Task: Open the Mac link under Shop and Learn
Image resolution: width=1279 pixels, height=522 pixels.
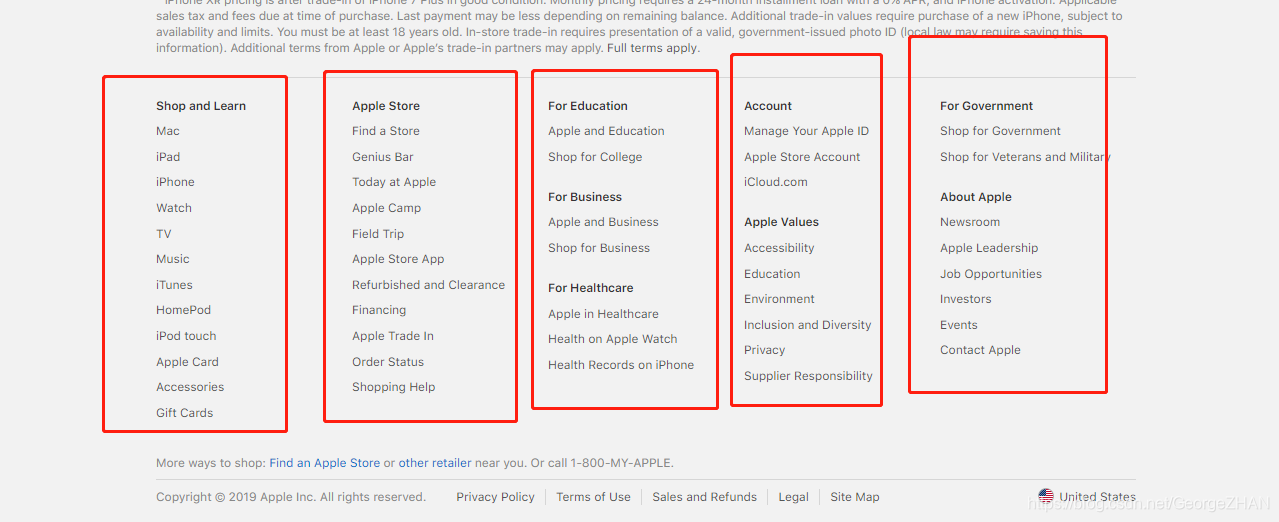Action: click(168, 131)
